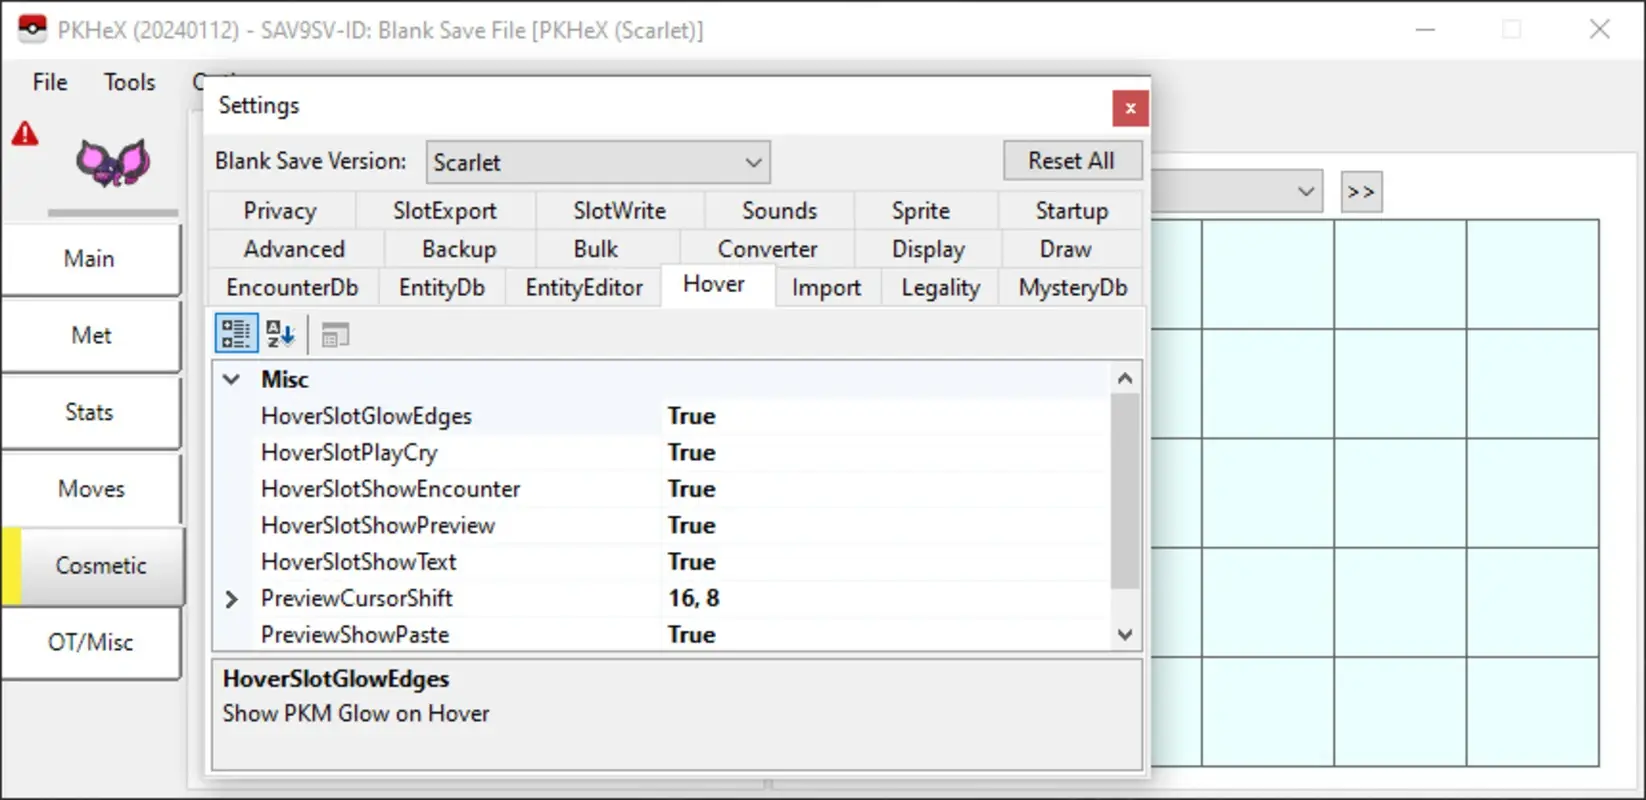The height and width of the screenshot is (800, 1646).
Task: Switch to the Legality settings tab
Action: (x=939, y=288)
